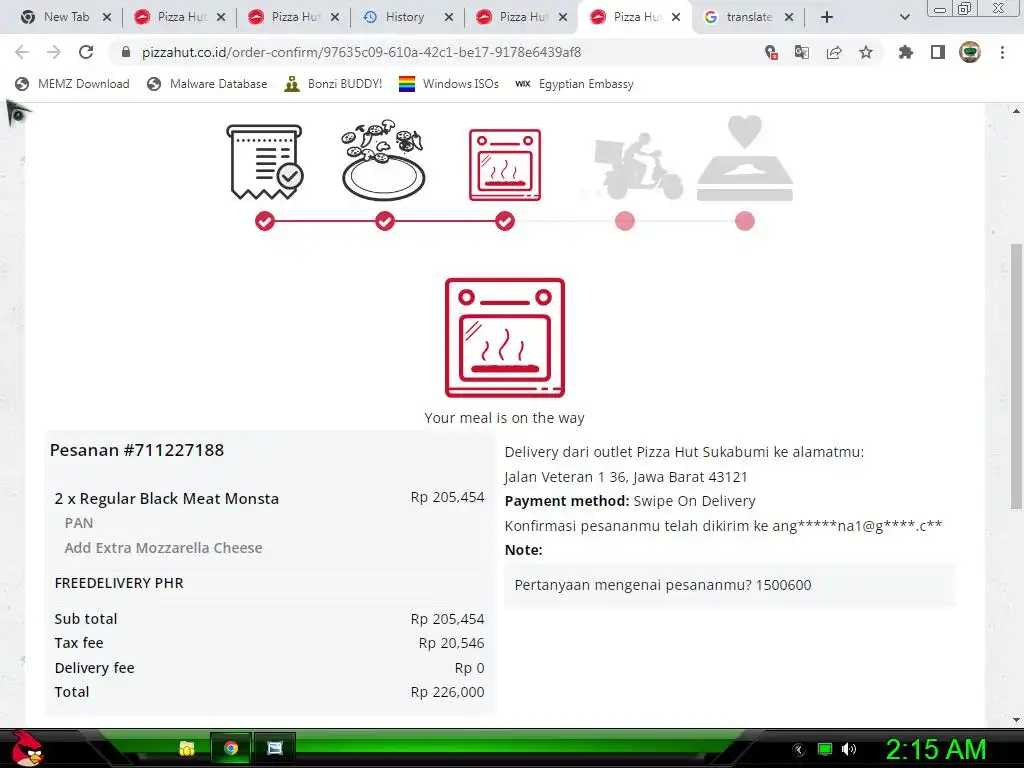Click the Your meal is on the way text
This screenshot has width=1024, height=768.
[x=505, y=418]
